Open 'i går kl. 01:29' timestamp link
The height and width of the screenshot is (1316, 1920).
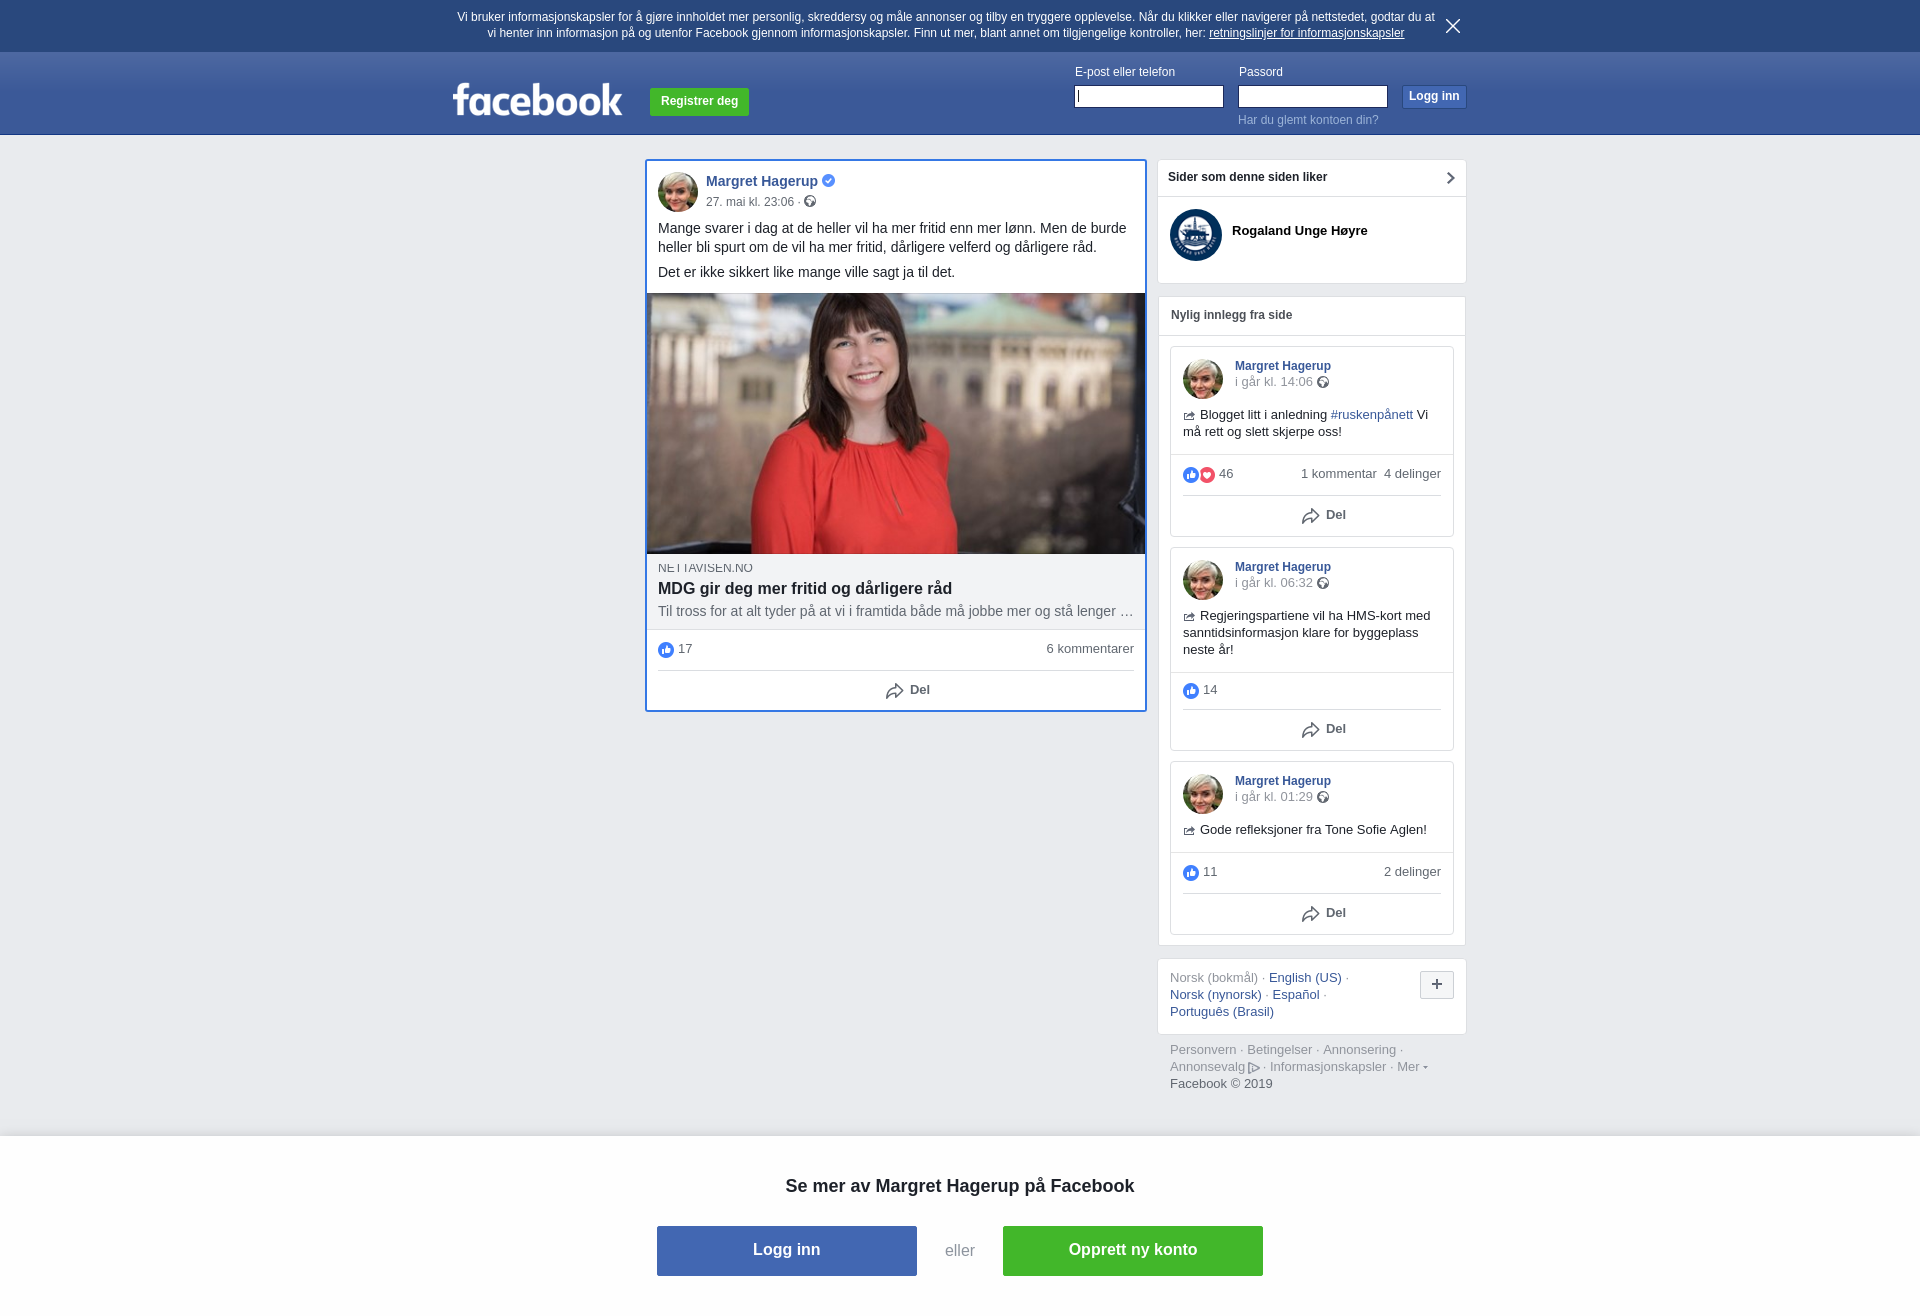coord(1274,797)
